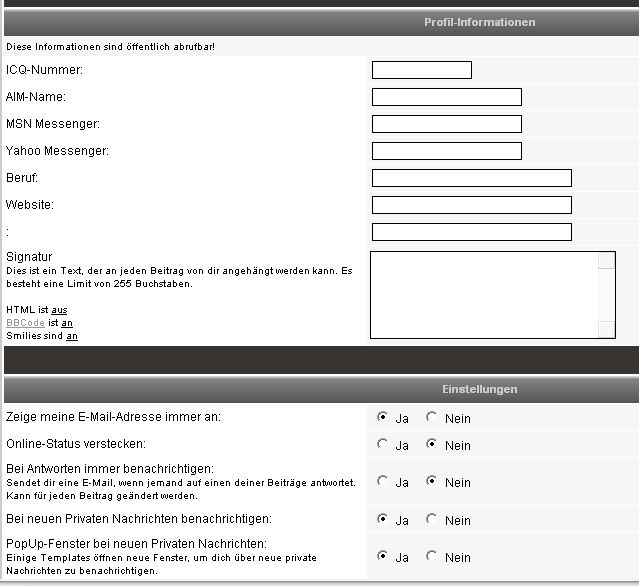Screen dimensions: 639x586
Task: Select Nein for showing e-mail address
Action: pos(432,417)
